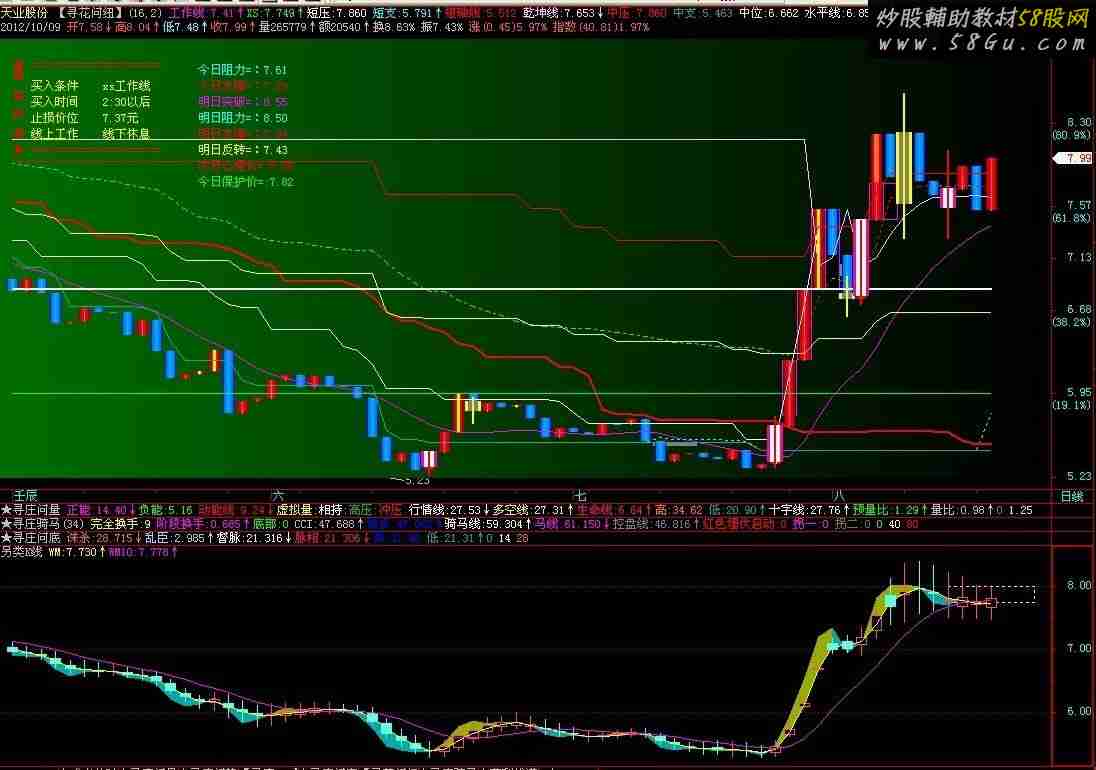
Task: Click the 六 month marker on timeline
Action: pos(278,495)
